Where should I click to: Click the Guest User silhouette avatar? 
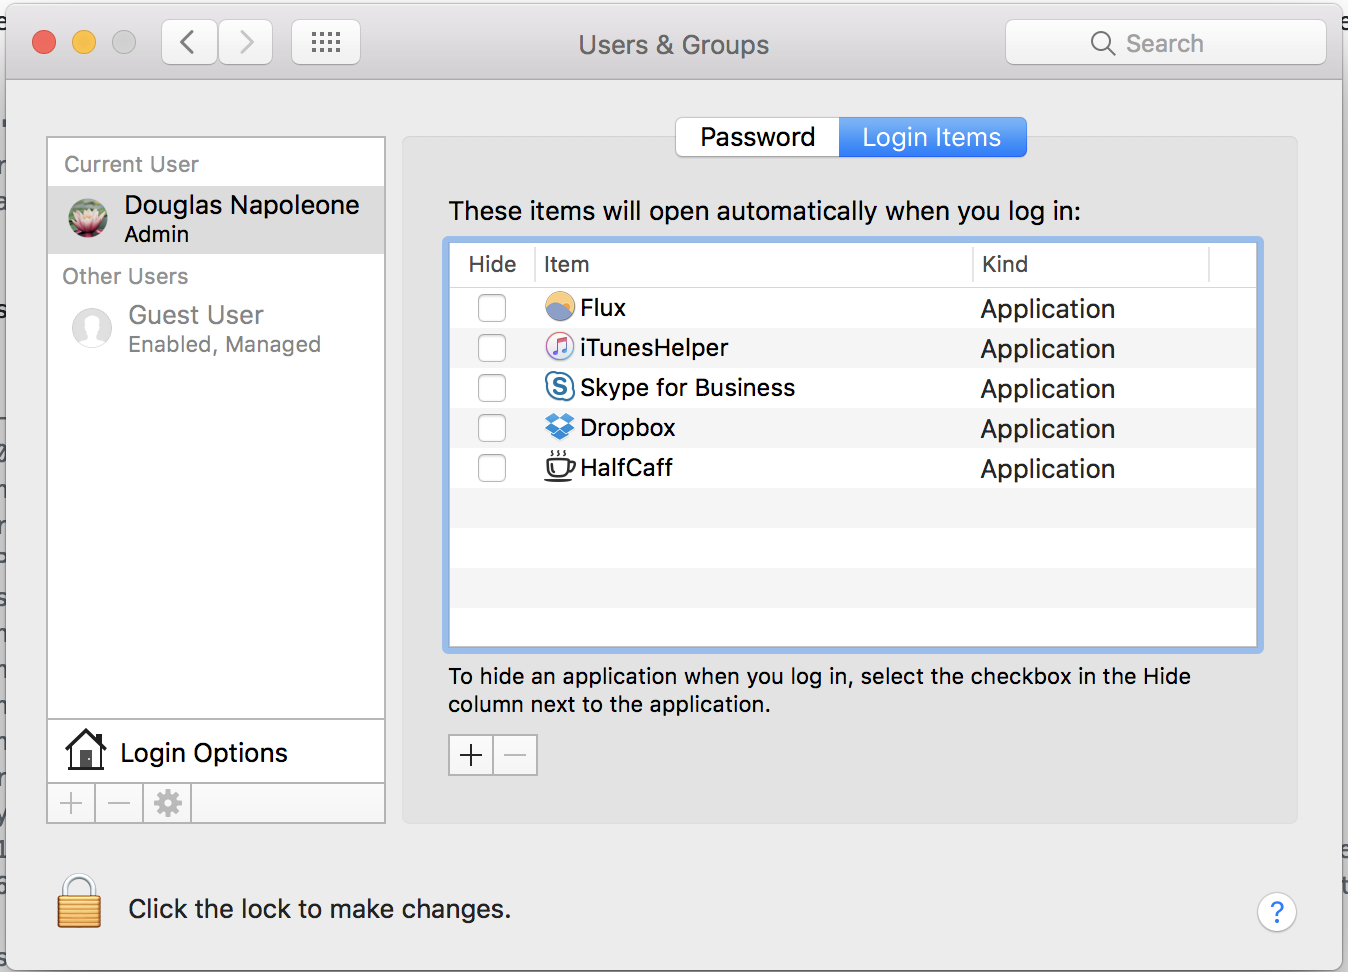(92, 328)
